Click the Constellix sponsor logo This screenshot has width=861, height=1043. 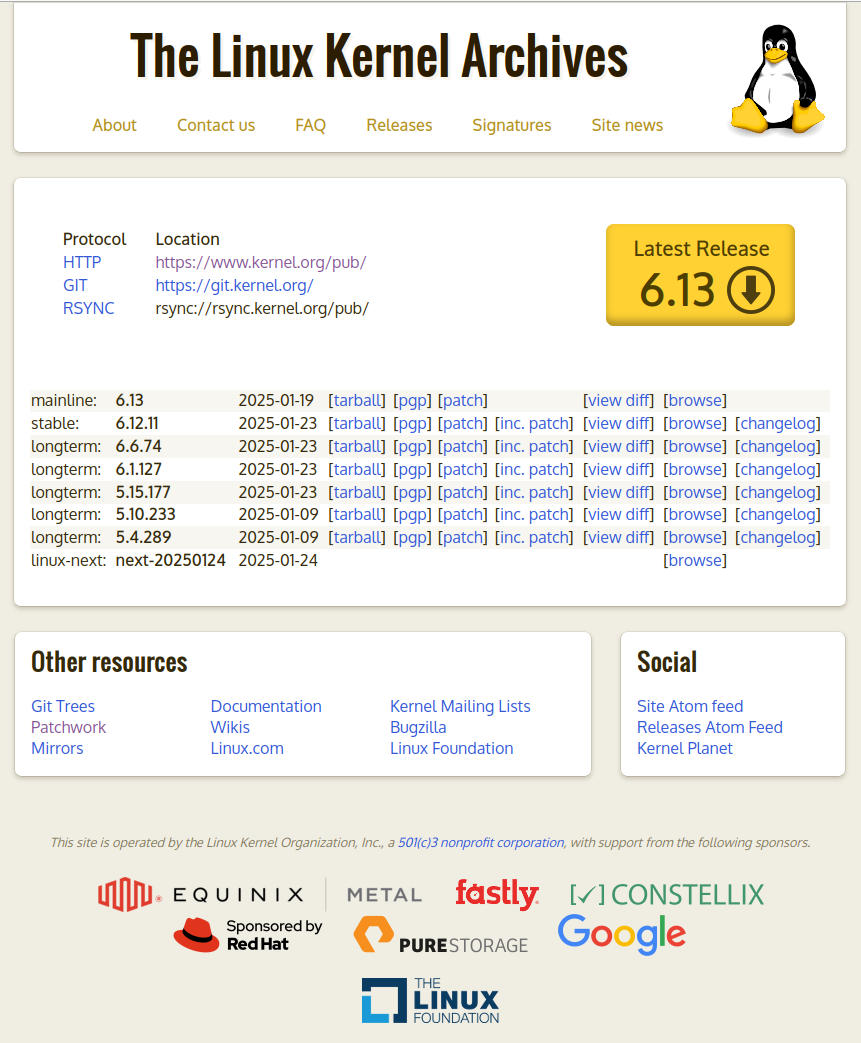[666, 894]
